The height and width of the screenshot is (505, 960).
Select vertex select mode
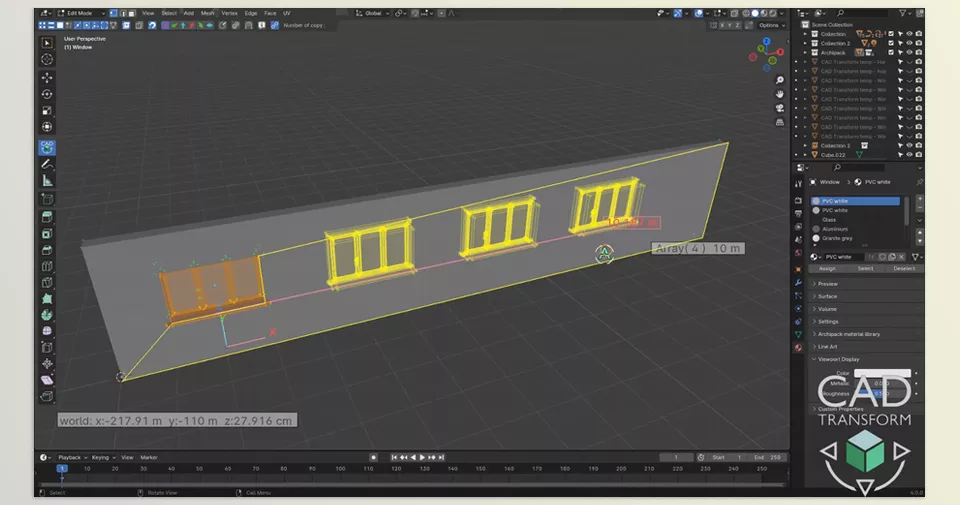[113, 13]
